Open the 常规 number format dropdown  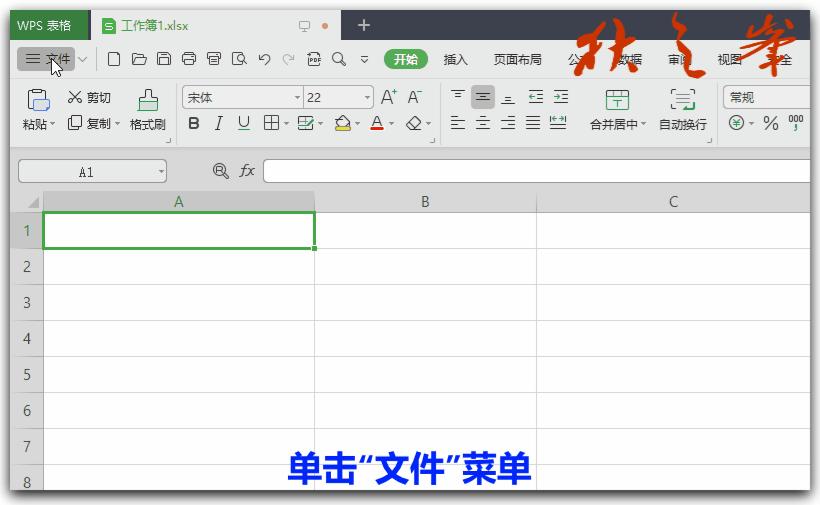tap(767, 97)
